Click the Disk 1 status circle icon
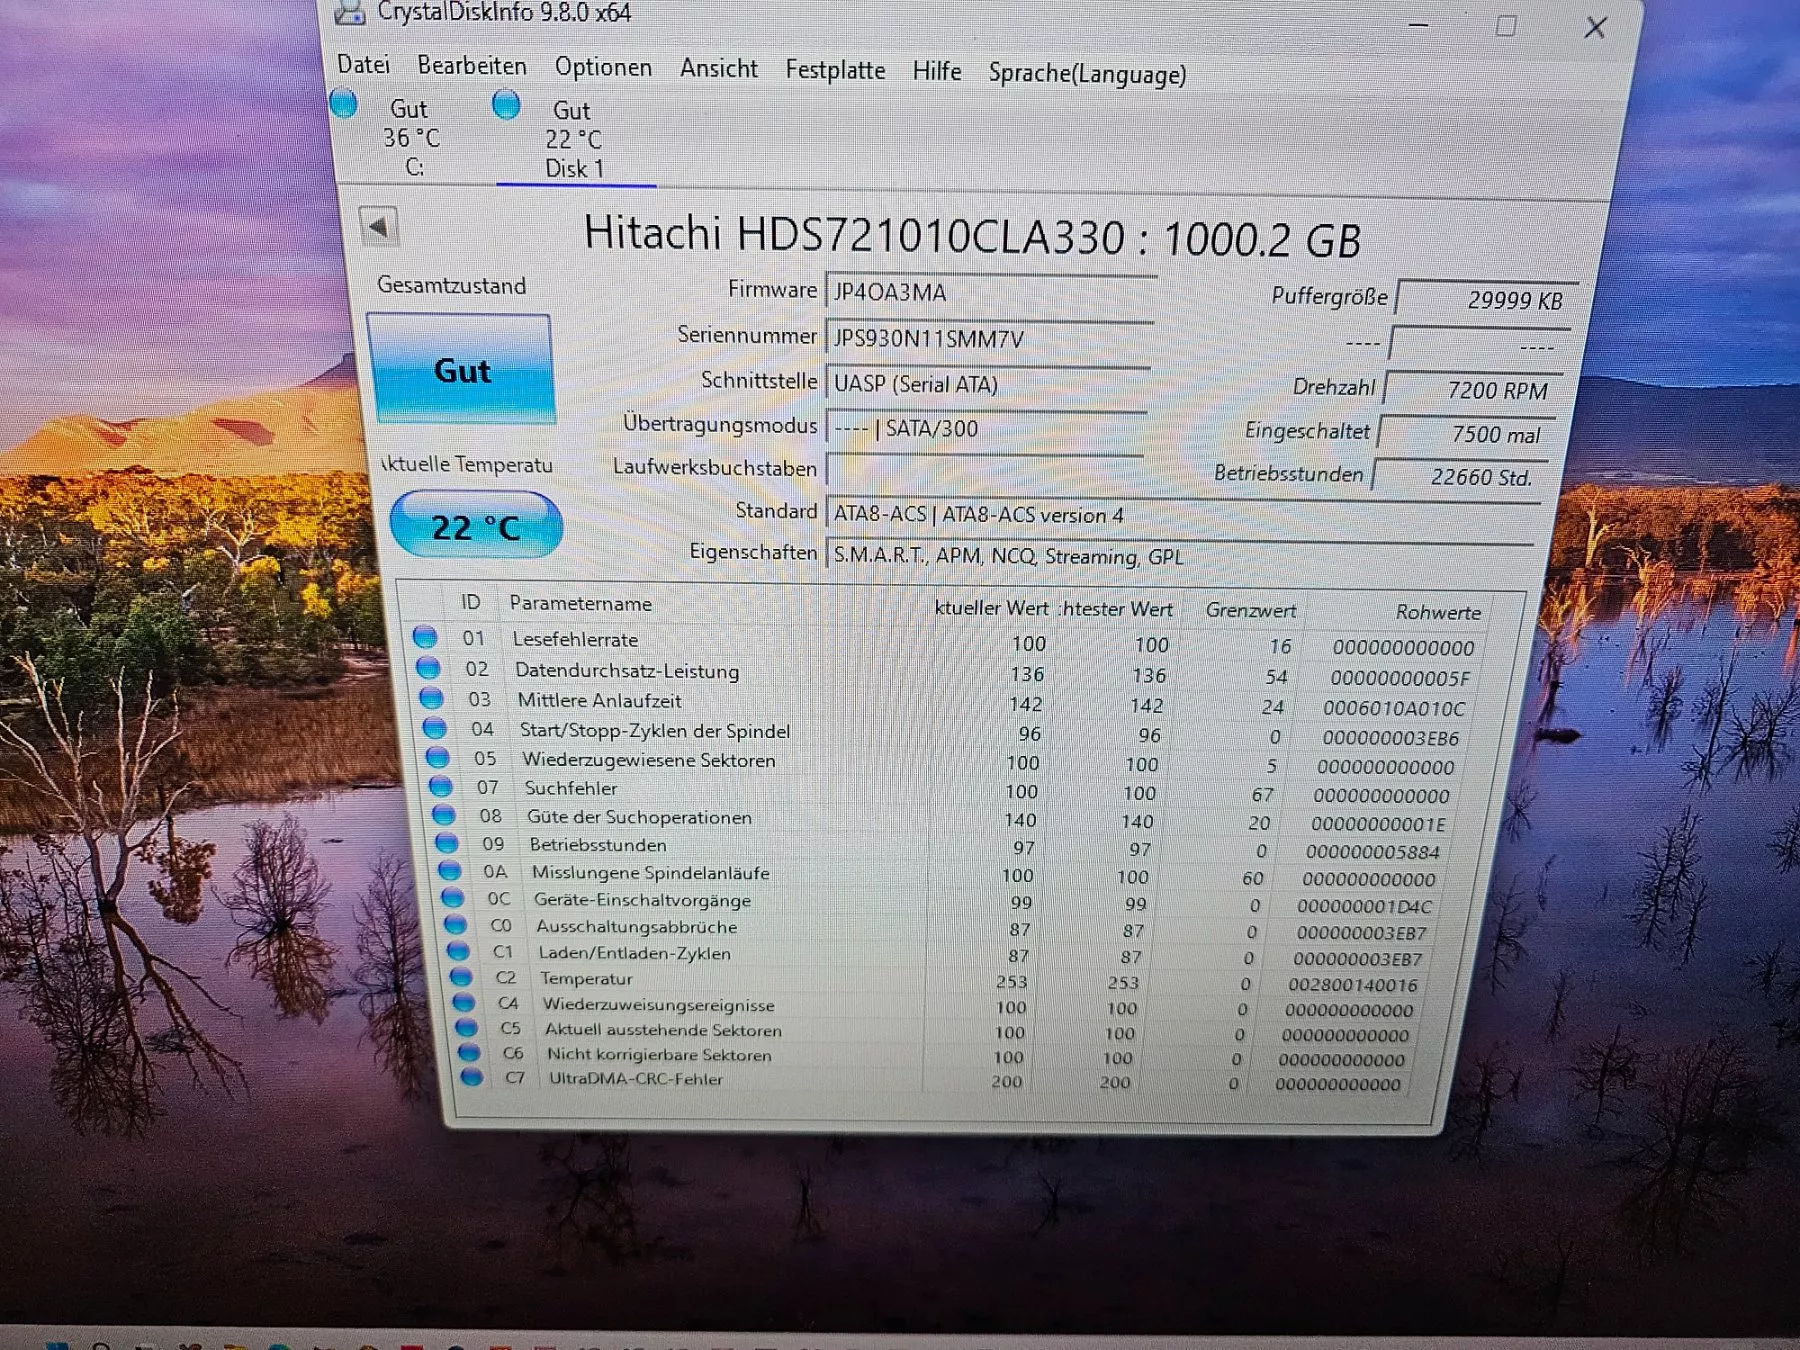 (506, 104)
